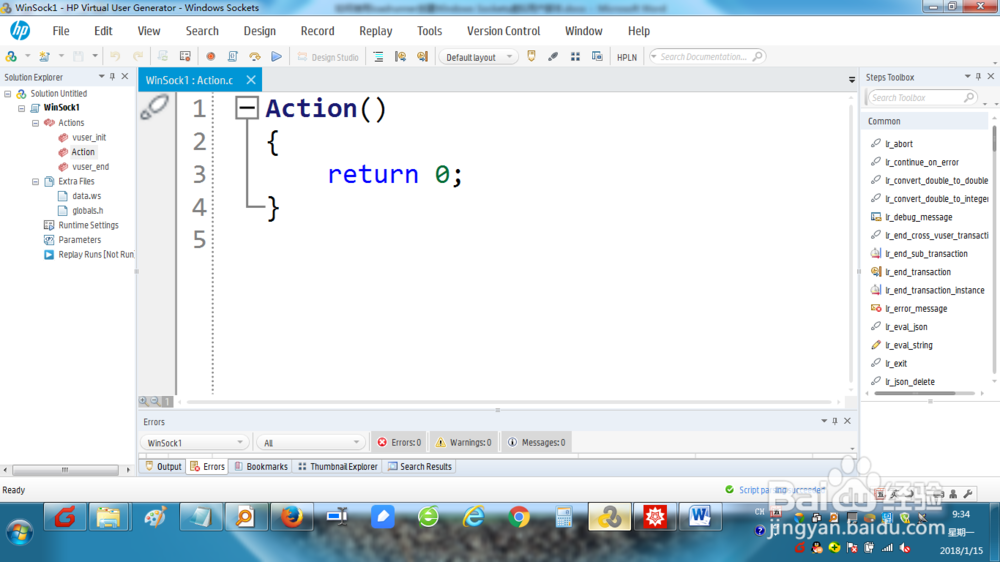
Task: Click the Search Toolbox input field
Action: coord(921,98)
